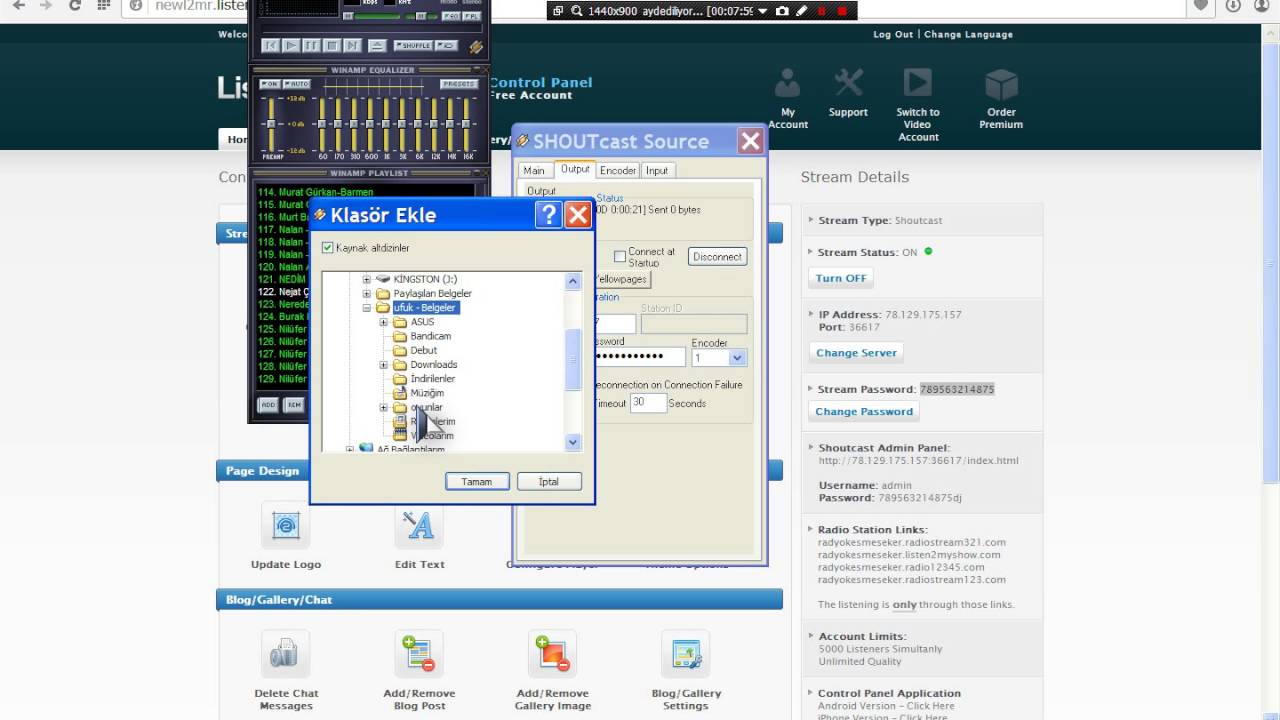Switch to the Encoder tab in SHOUTcast Source
This screenshot has width=1280, height=720.
click(x=618, y=171)
